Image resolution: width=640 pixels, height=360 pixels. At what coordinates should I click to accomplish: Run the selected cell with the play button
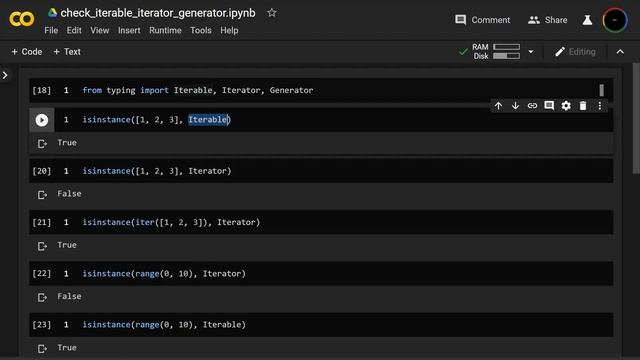tap(42, 120)
